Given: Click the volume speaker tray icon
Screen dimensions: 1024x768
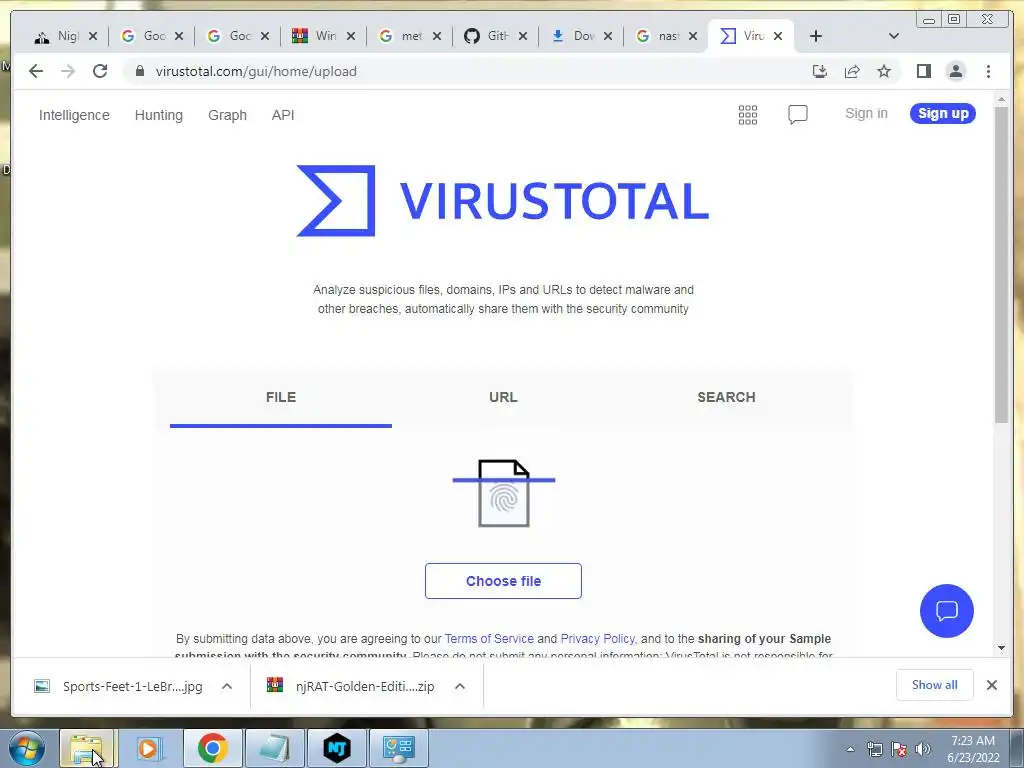Looking at the screenshot, I should tap(922, 749).
